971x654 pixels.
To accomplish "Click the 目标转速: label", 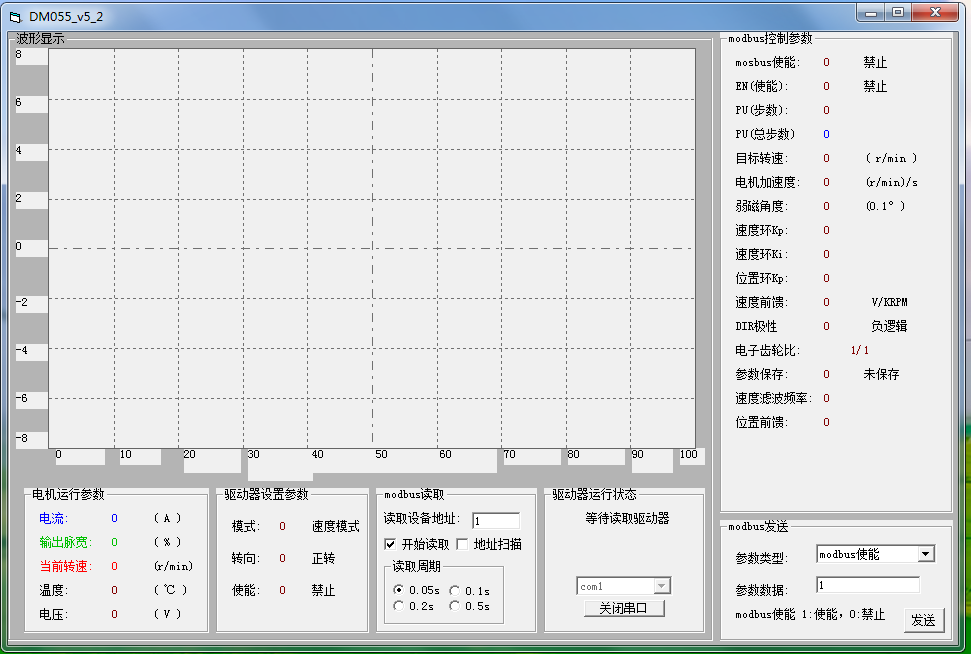I will click(762, 159).
